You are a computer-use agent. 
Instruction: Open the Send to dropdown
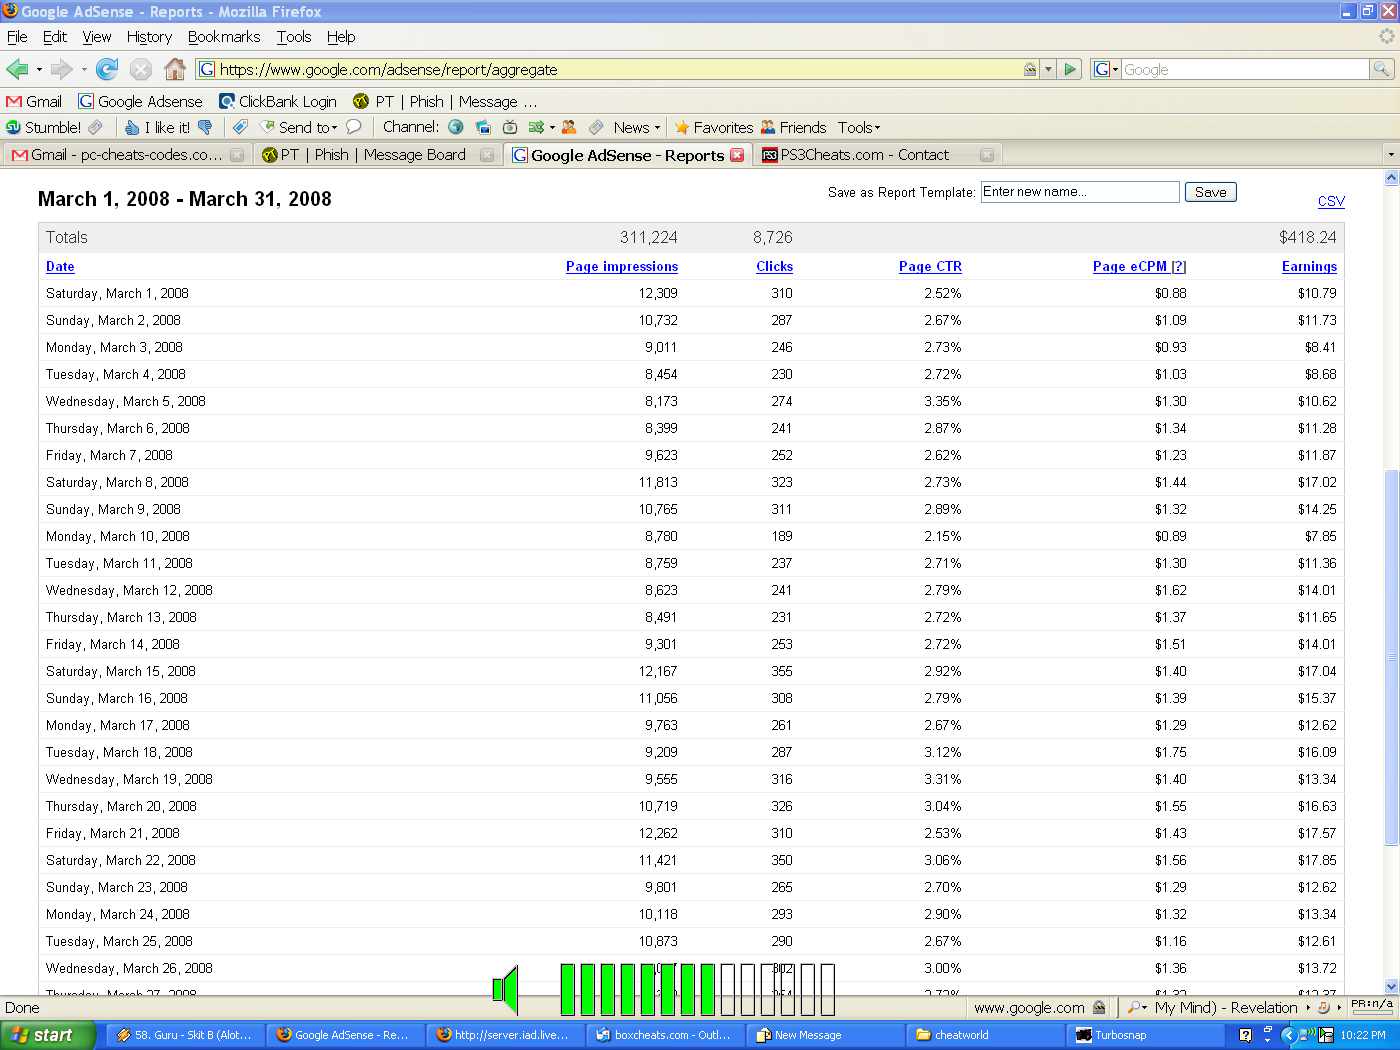(299, 127)
